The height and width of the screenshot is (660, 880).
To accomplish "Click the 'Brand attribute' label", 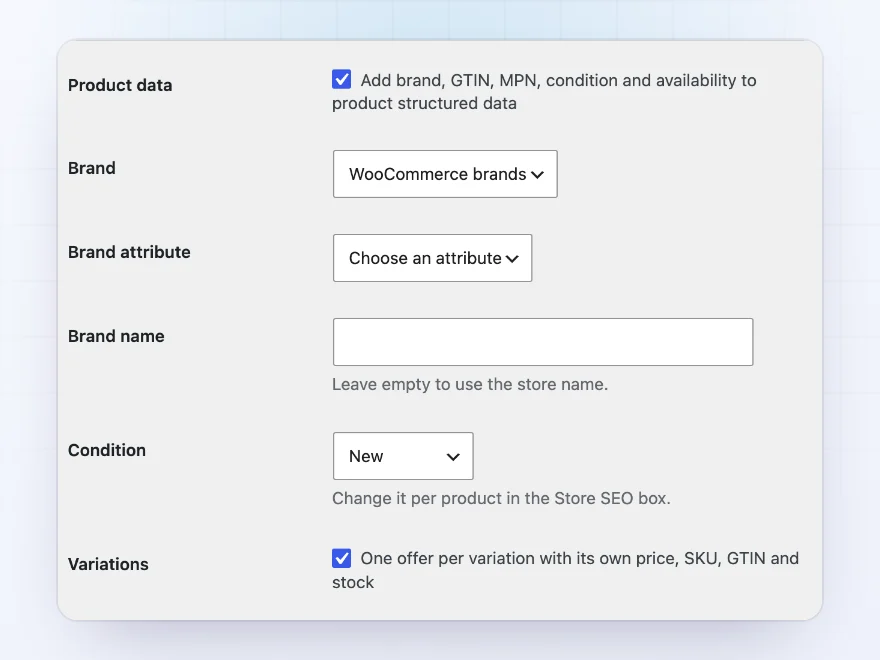I will 129,252.
